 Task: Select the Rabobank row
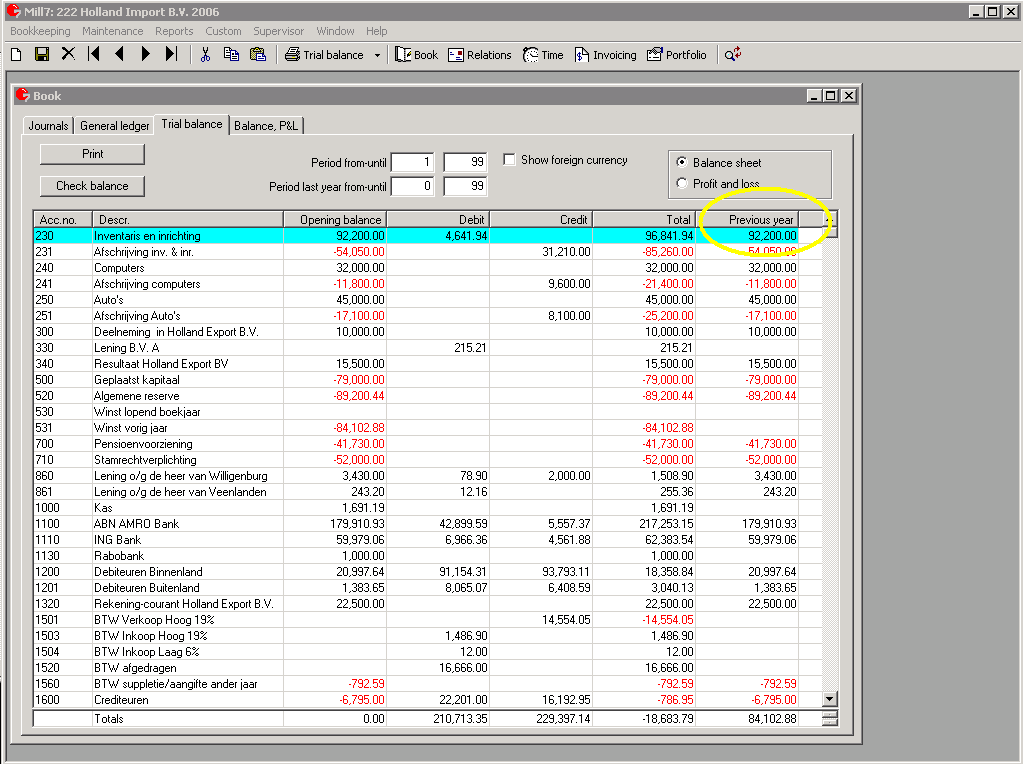tap(427, 555)
